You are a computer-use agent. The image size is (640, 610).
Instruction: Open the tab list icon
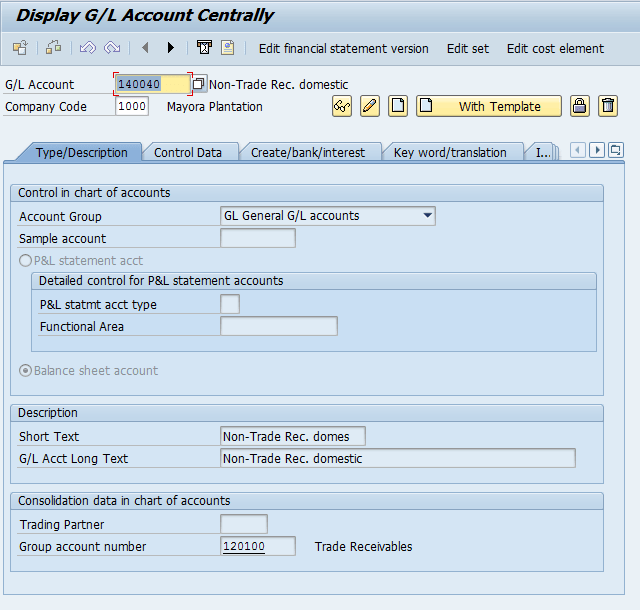click(x=615, y=150)
